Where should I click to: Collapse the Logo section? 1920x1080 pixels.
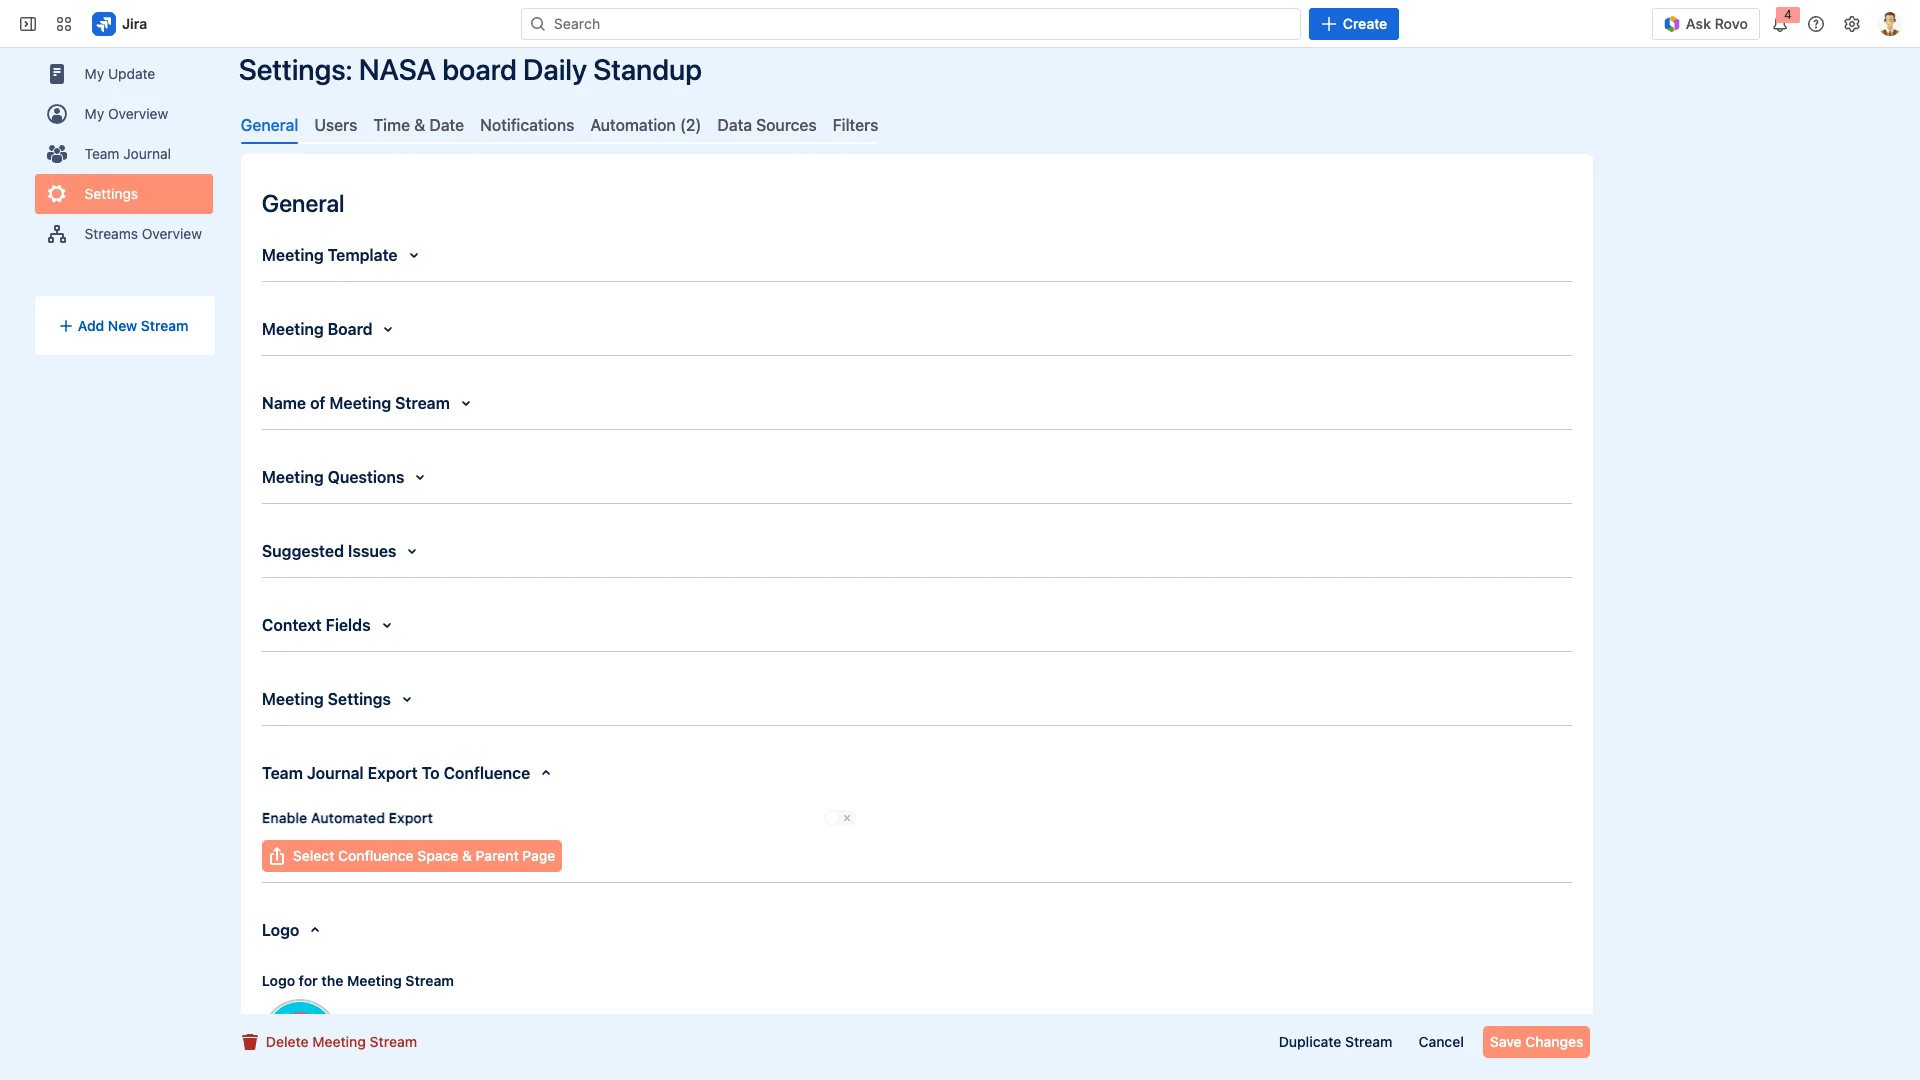click(x=315, y=930)
